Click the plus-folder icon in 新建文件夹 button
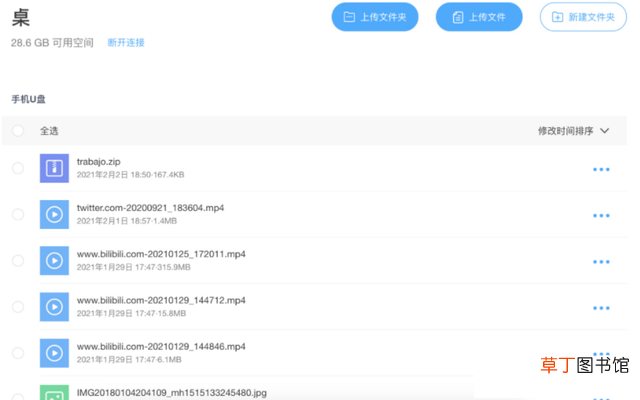The image size is (640, 400). (557, 17)
